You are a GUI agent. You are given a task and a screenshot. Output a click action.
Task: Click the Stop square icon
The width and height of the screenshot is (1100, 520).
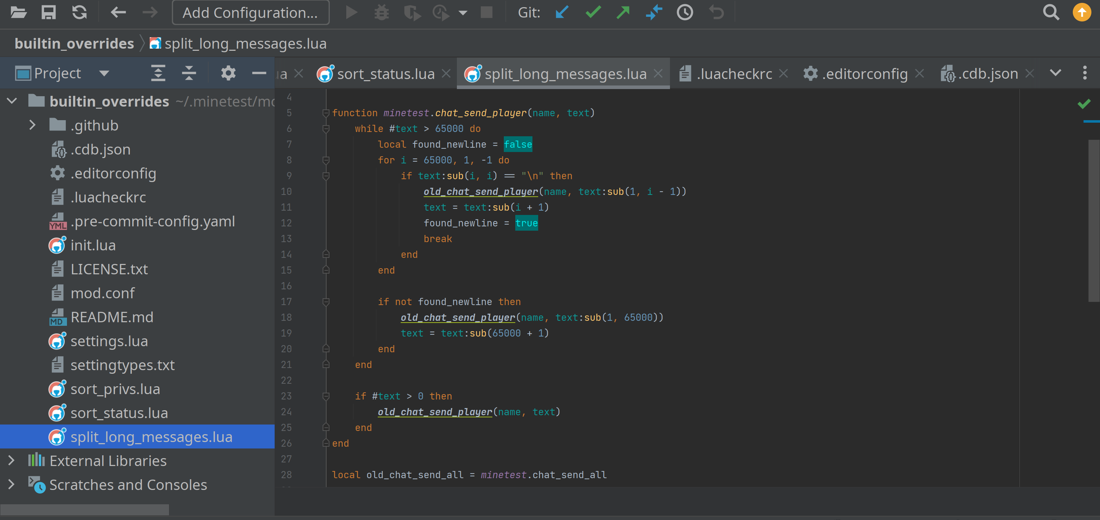[x=485, y=12]
